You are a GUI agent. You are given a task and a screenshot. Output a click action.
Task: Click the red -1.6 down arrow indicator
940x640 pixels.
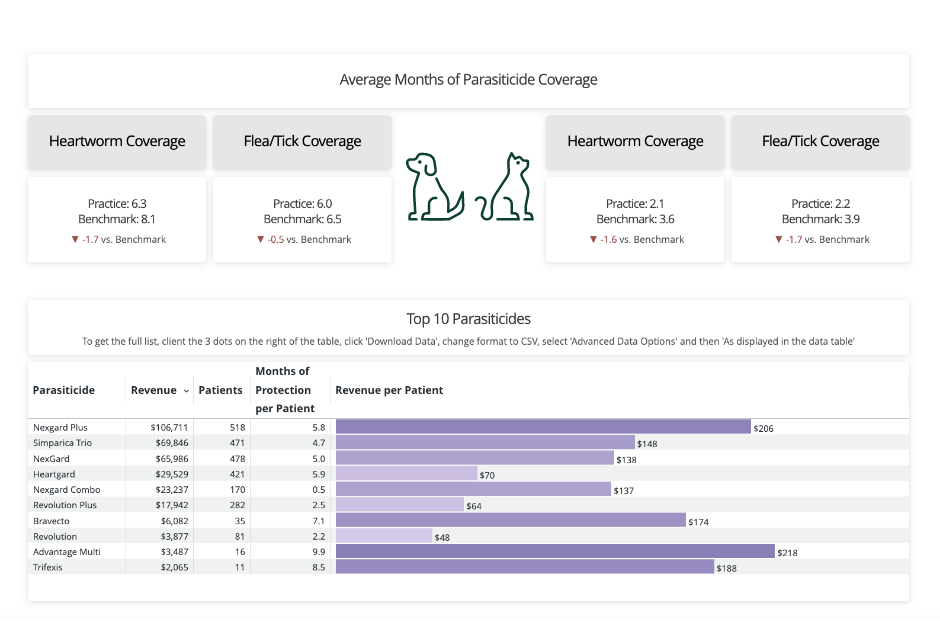[x=593, y=239]
